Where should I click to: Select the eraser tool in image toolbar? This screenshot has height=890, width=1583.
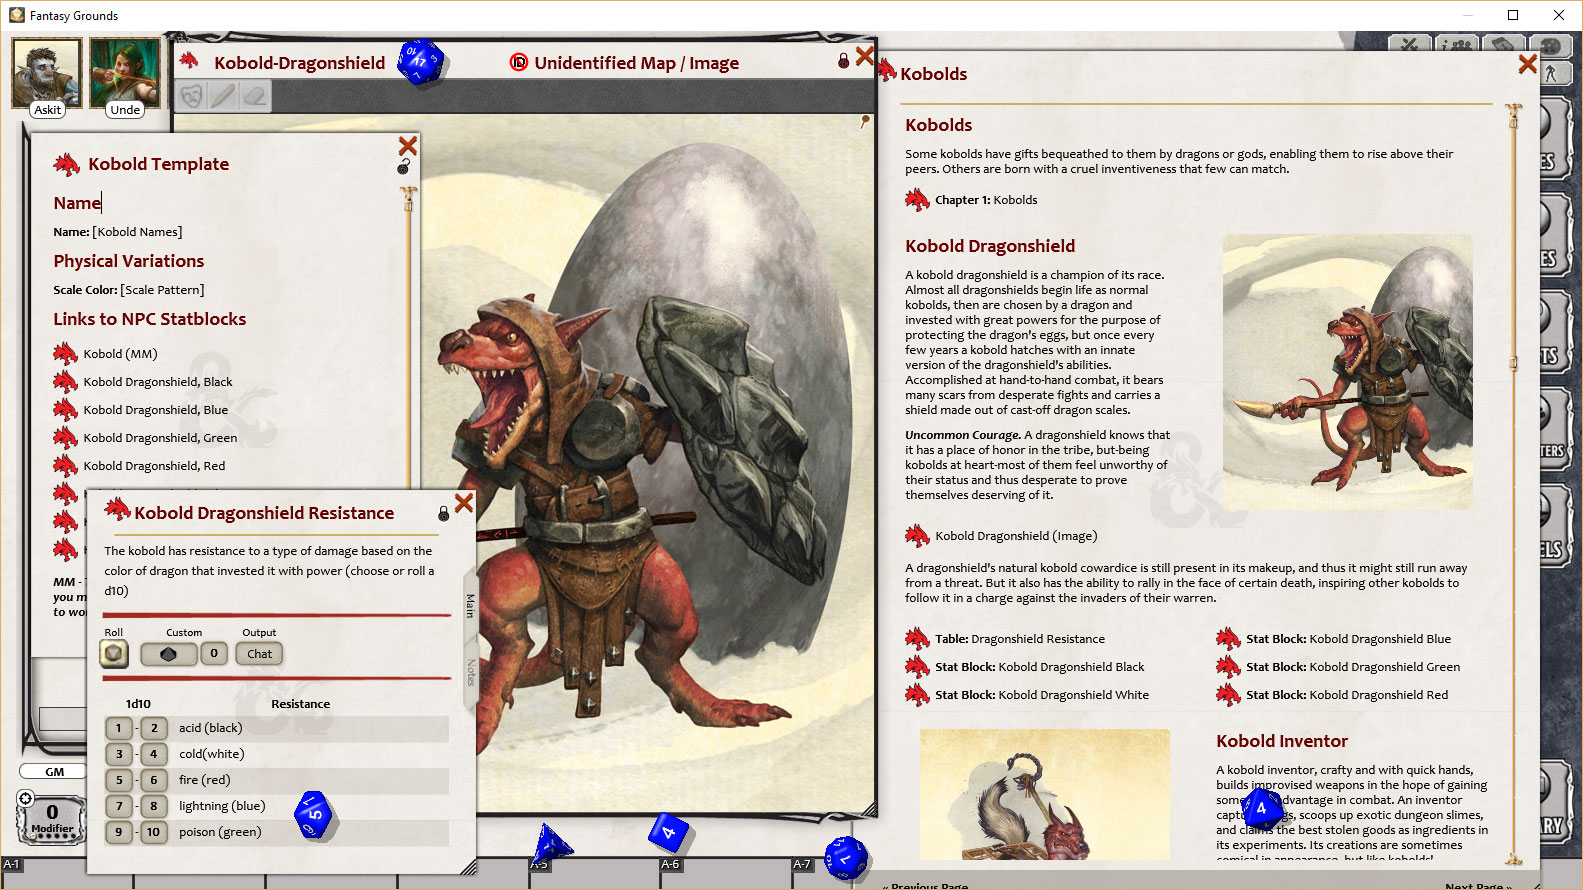(255, 96)
